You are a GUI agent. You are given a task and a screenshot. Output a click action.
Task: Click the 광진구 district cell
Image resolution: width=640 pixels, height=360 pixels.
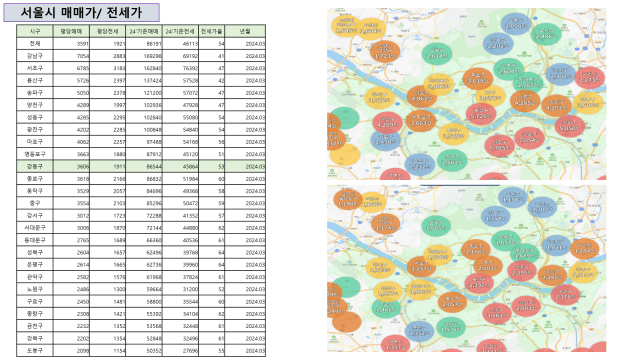[x=35, y=129]
